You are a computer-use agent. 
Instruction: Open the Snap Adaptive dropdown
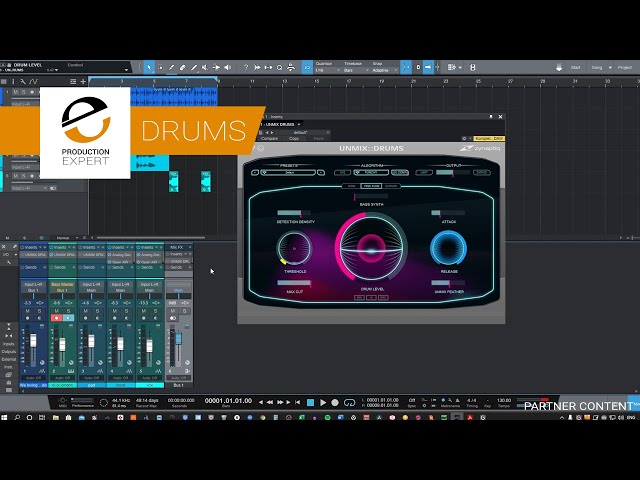[384, 71]
